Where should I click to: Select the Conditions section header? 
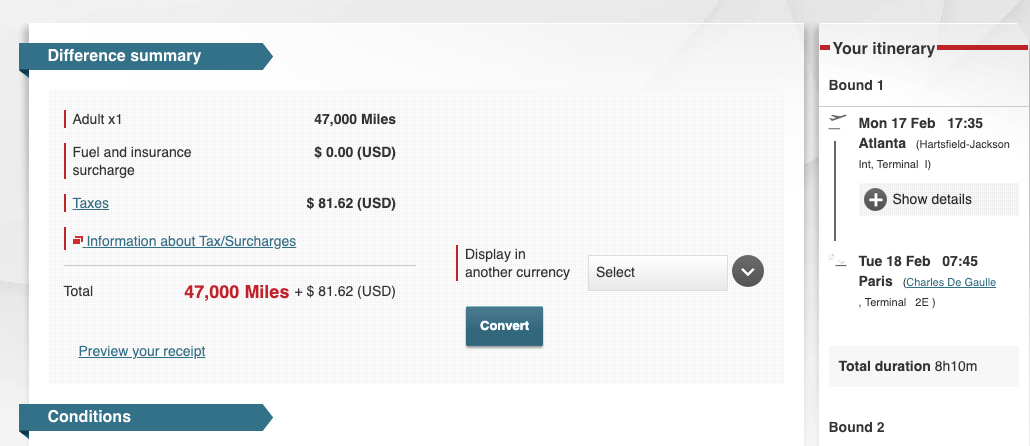pos(89,417)
